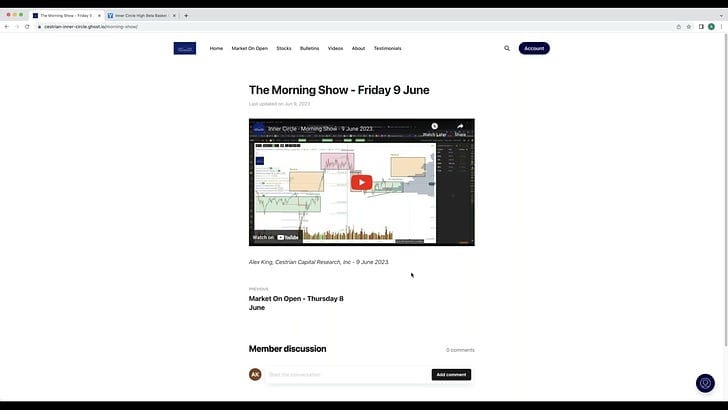The width and height of the screenshot is (728, 410).
Task: Open previous post Market On Open Thursday 8 June
Action: click(296, 303)
